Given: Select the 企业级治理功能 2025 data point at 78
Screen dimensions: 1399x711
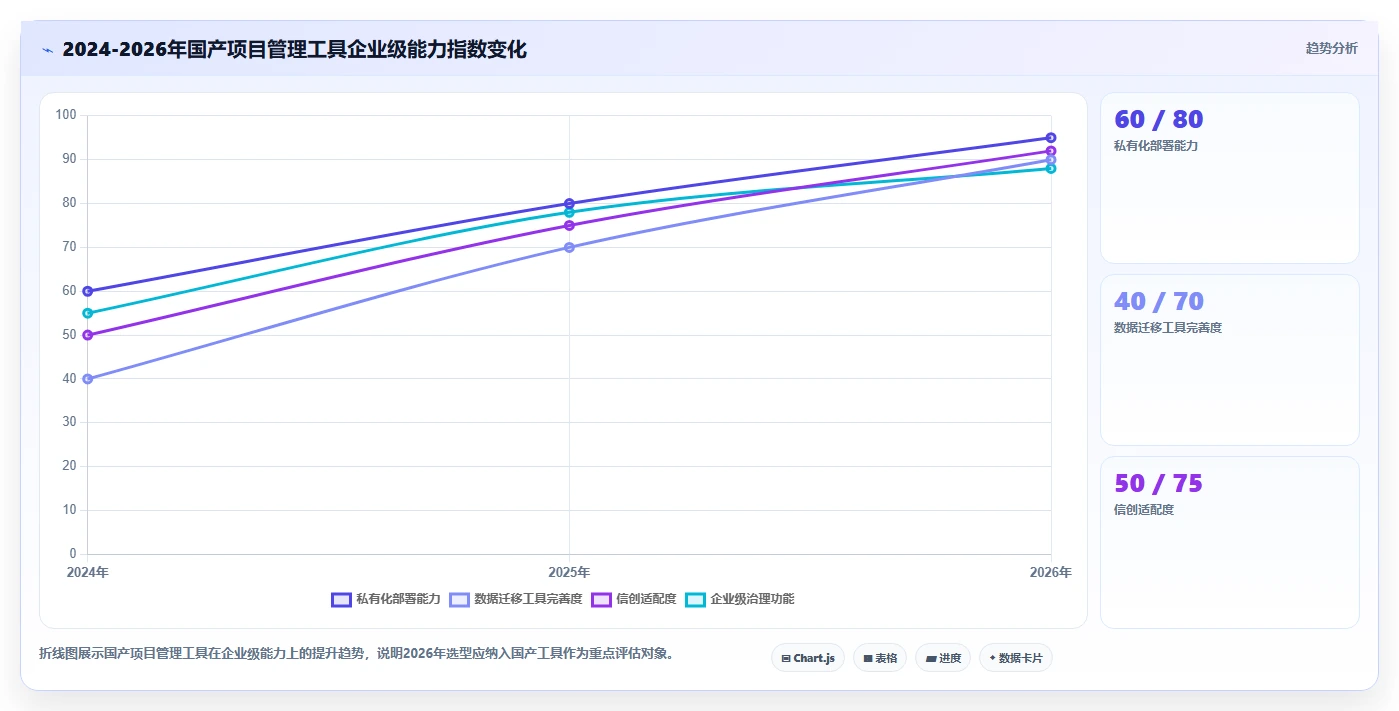Looking at the screenshot, I should coord(569,212).
